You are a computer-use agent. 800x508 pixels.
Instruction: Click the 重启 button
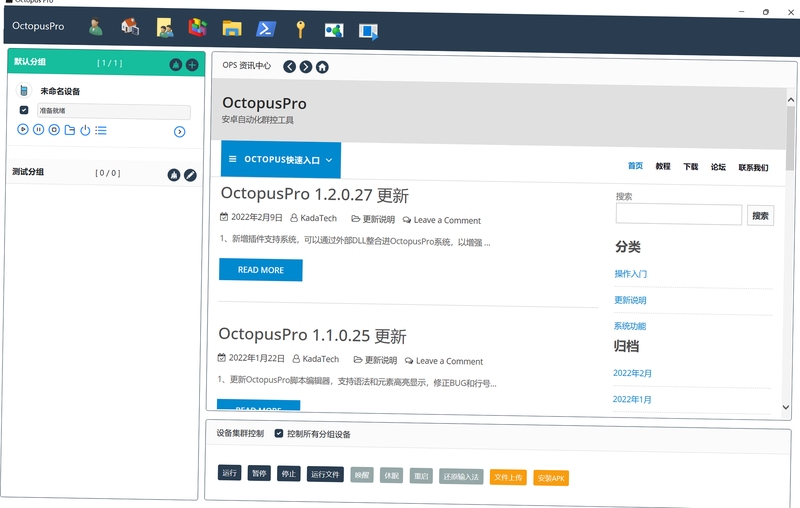tap(421, 476)
